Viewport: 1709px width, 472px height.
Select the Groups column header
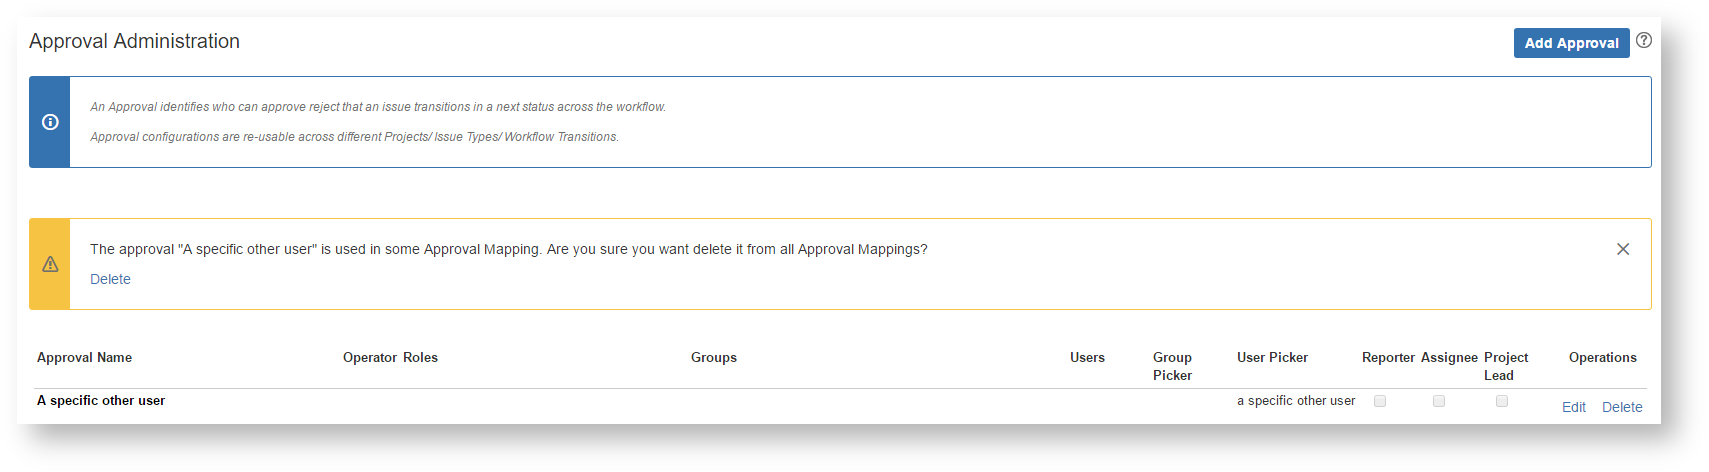[x=713, y=357]
